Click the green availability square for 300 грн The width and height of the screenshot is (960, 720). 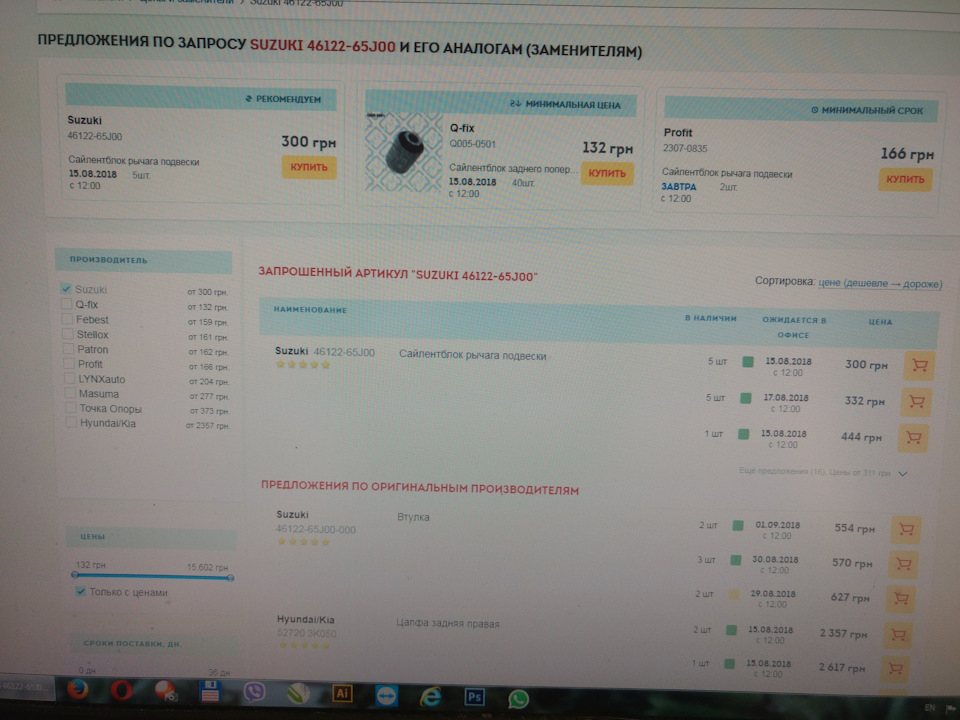pos(748,362)
